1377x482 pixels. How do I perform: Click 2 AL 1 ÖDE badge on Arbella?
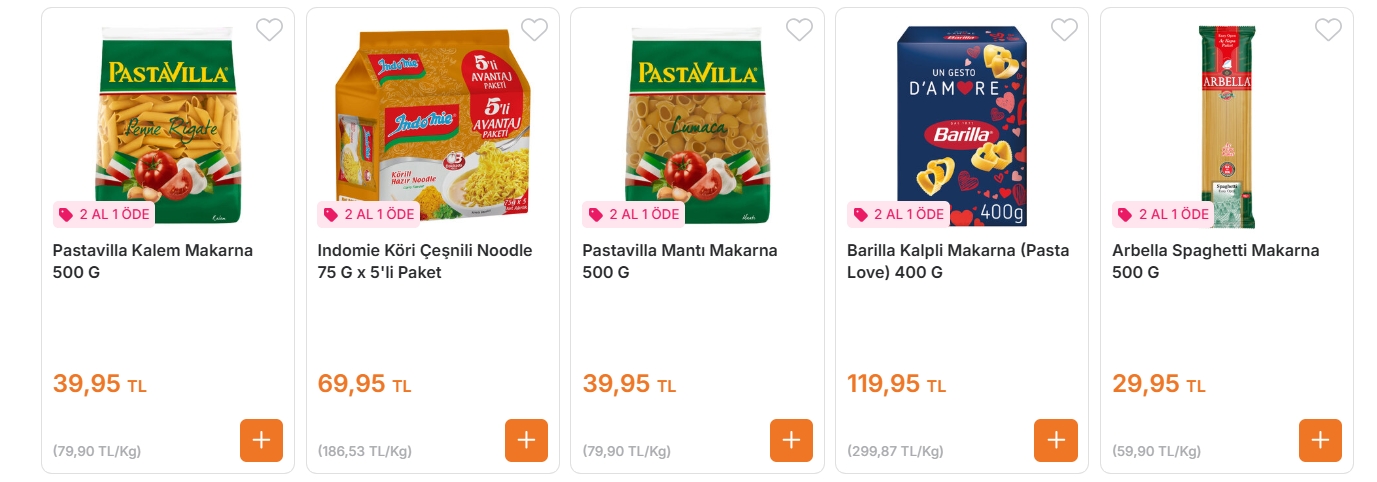[1163, 214]
